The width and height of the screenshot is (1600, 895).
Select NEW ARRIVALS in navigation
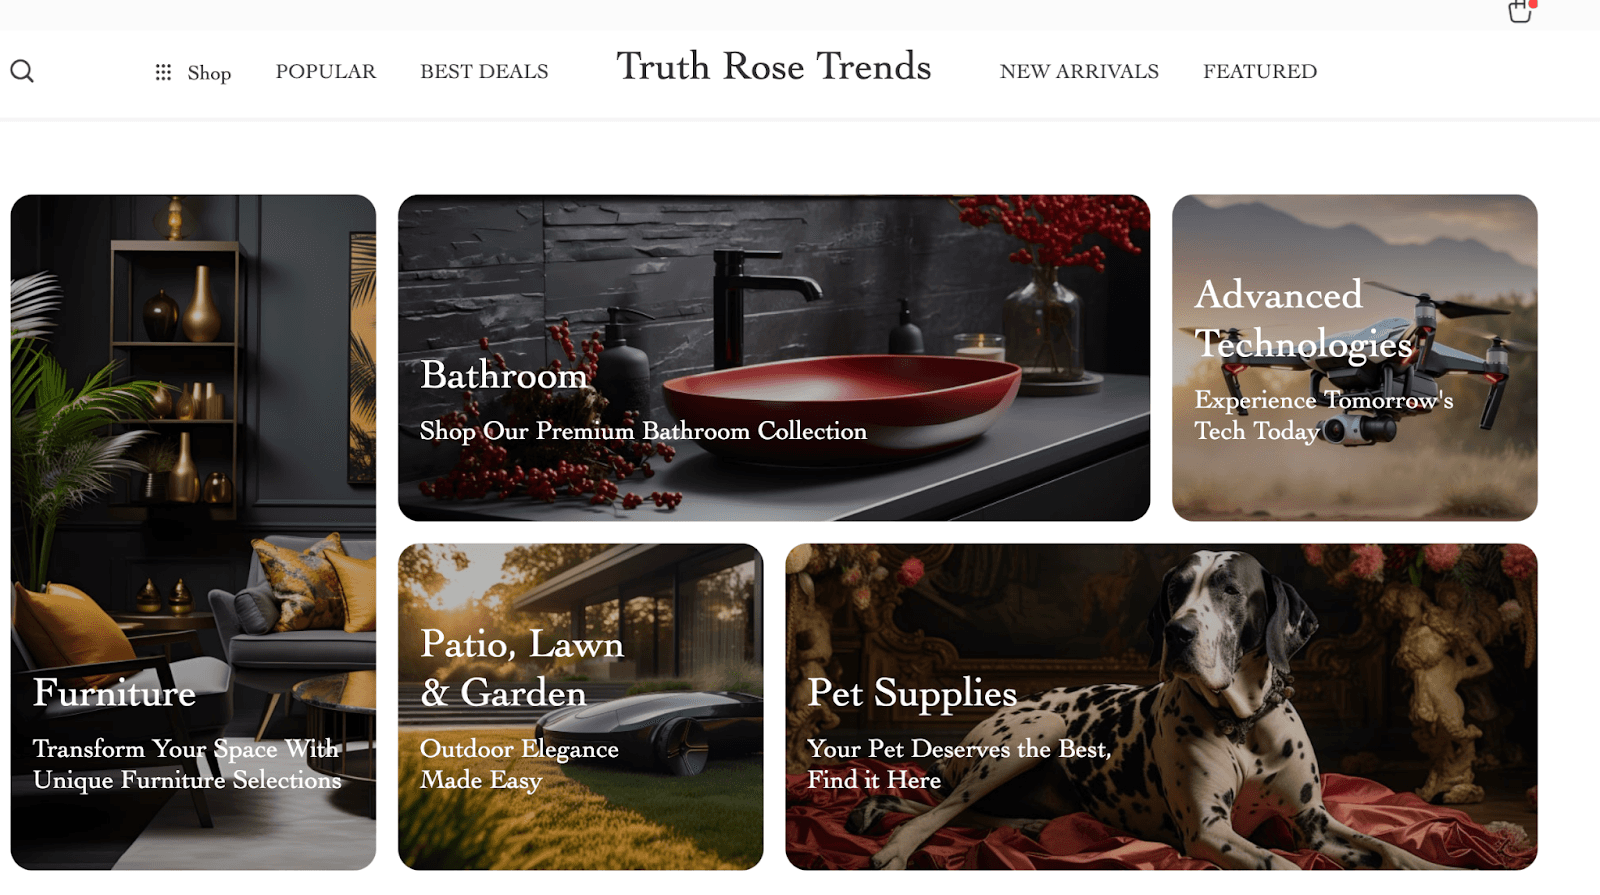coord(1079,71)
